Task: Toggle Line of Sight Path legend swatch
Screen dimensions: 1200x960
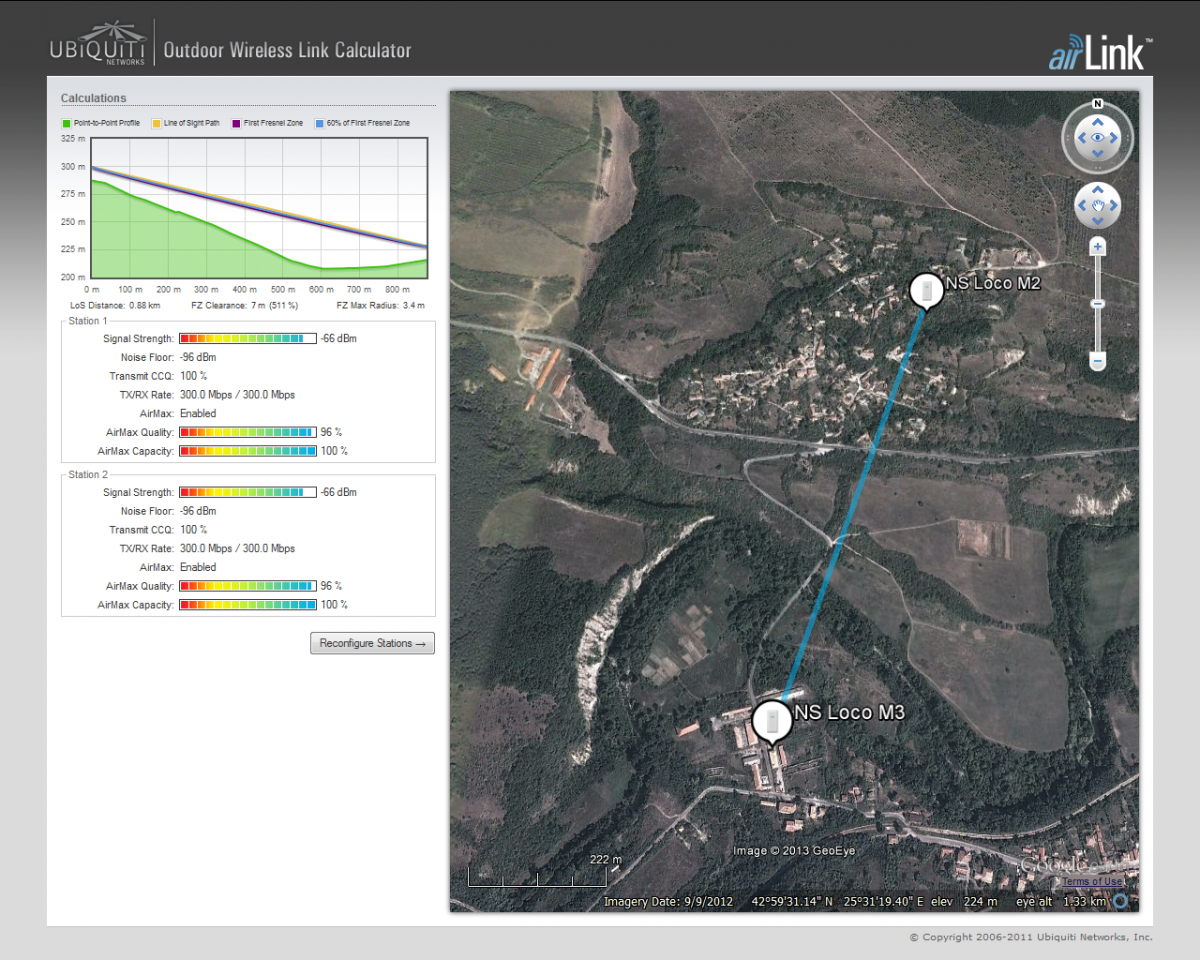Action: 156,123
